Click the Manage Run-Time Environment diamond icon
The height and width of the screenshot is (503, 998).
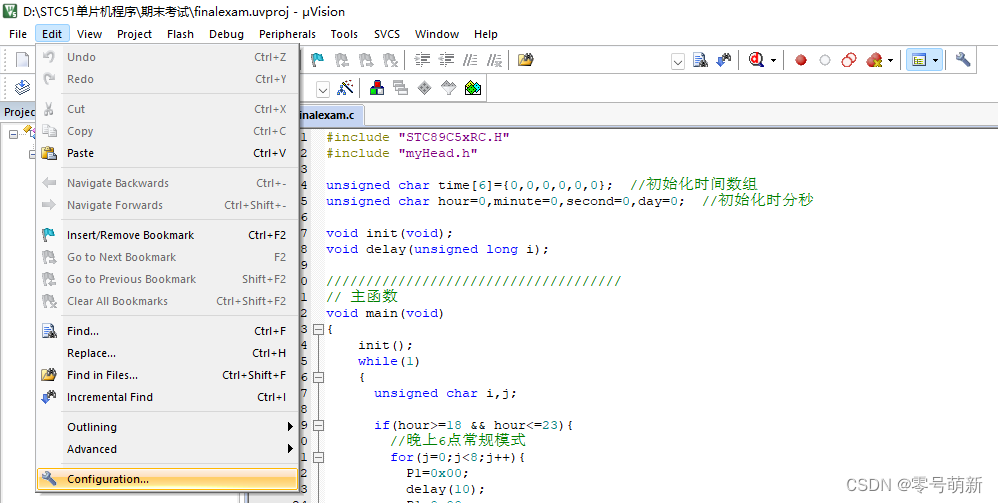coord(425,89)
